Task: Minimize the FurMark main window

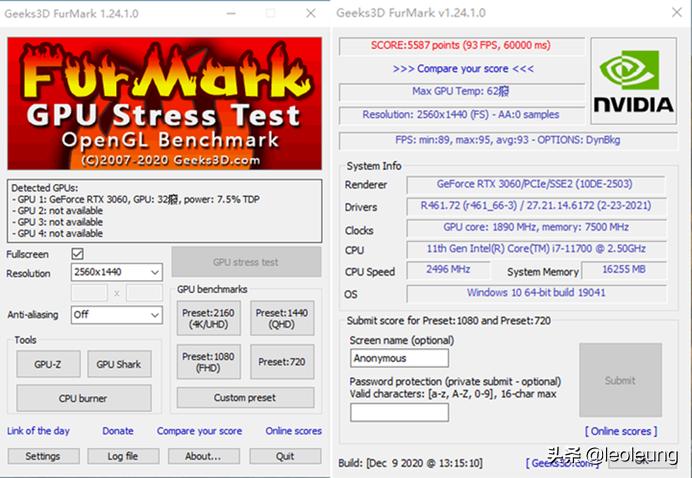Action: click(230, 13)
